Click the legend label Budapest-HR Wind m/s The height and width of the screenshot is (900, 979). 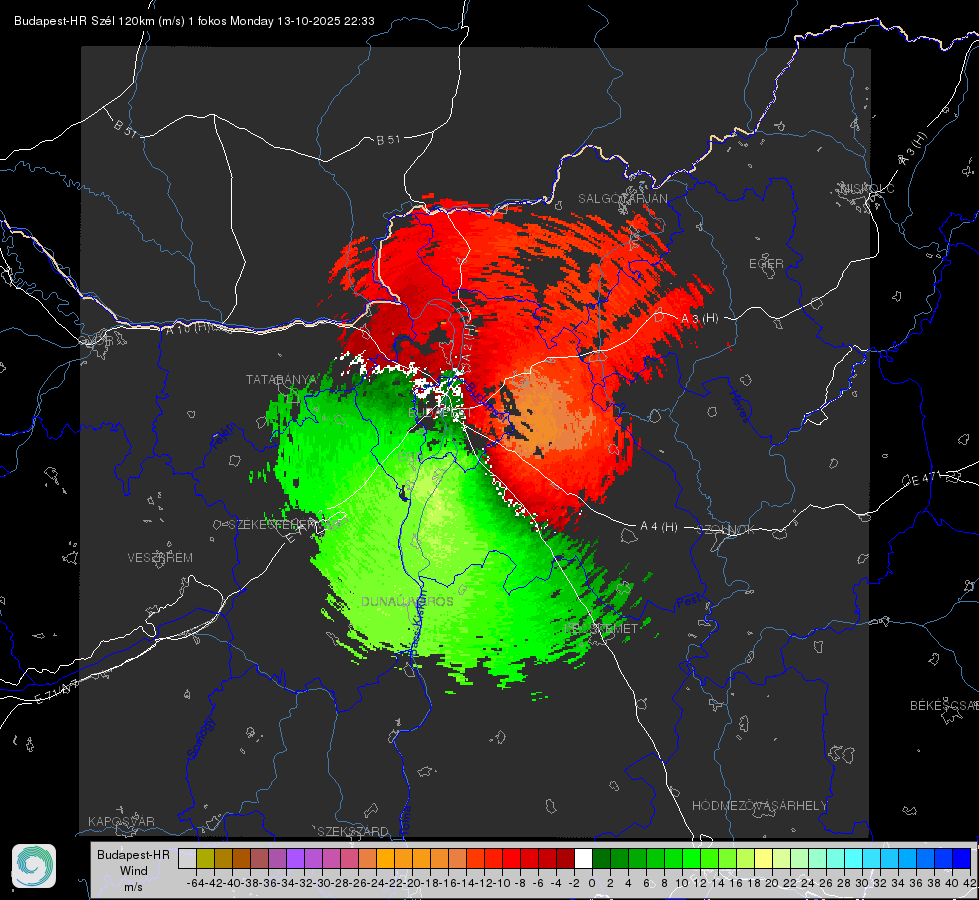coord(133,871)
